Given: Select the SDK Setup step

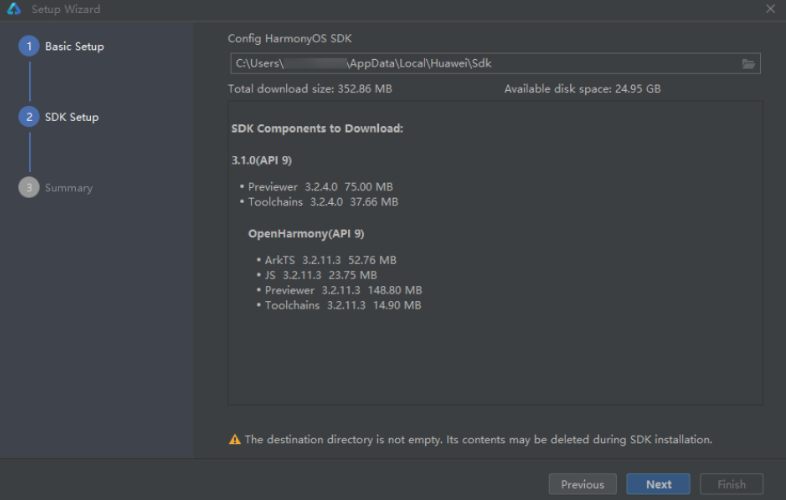Looking at the screenshot, I should click(72, 117).
